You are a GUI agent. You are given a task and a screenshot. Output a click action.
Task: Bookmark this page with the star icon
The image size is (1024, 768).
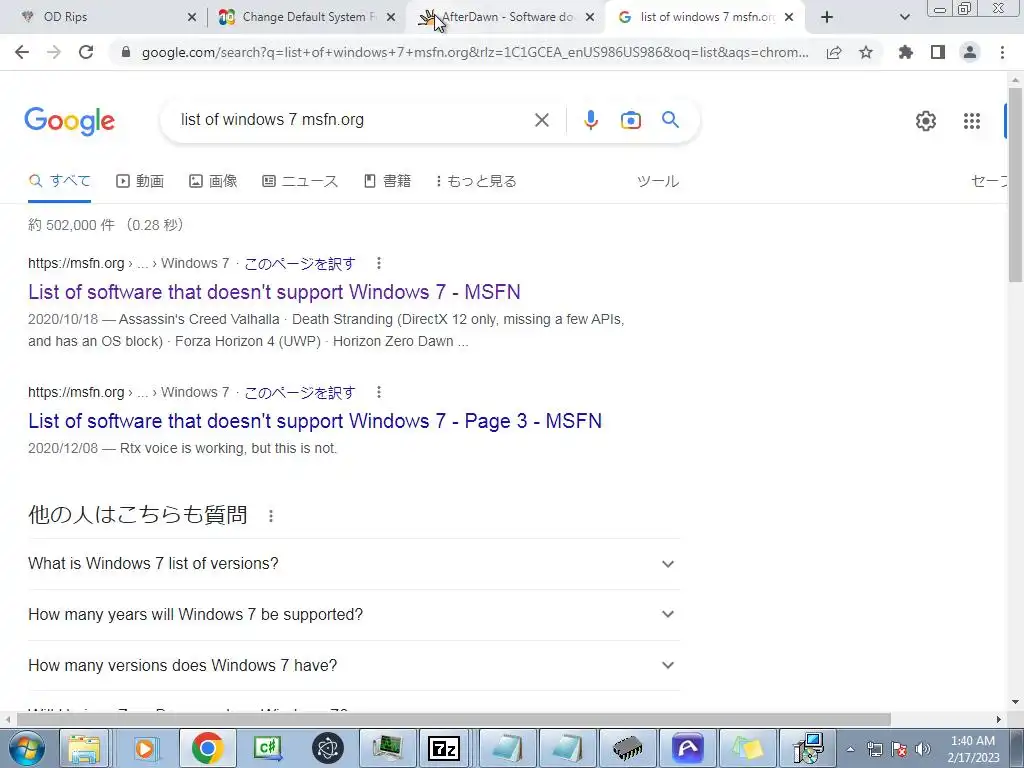point(866,52)
